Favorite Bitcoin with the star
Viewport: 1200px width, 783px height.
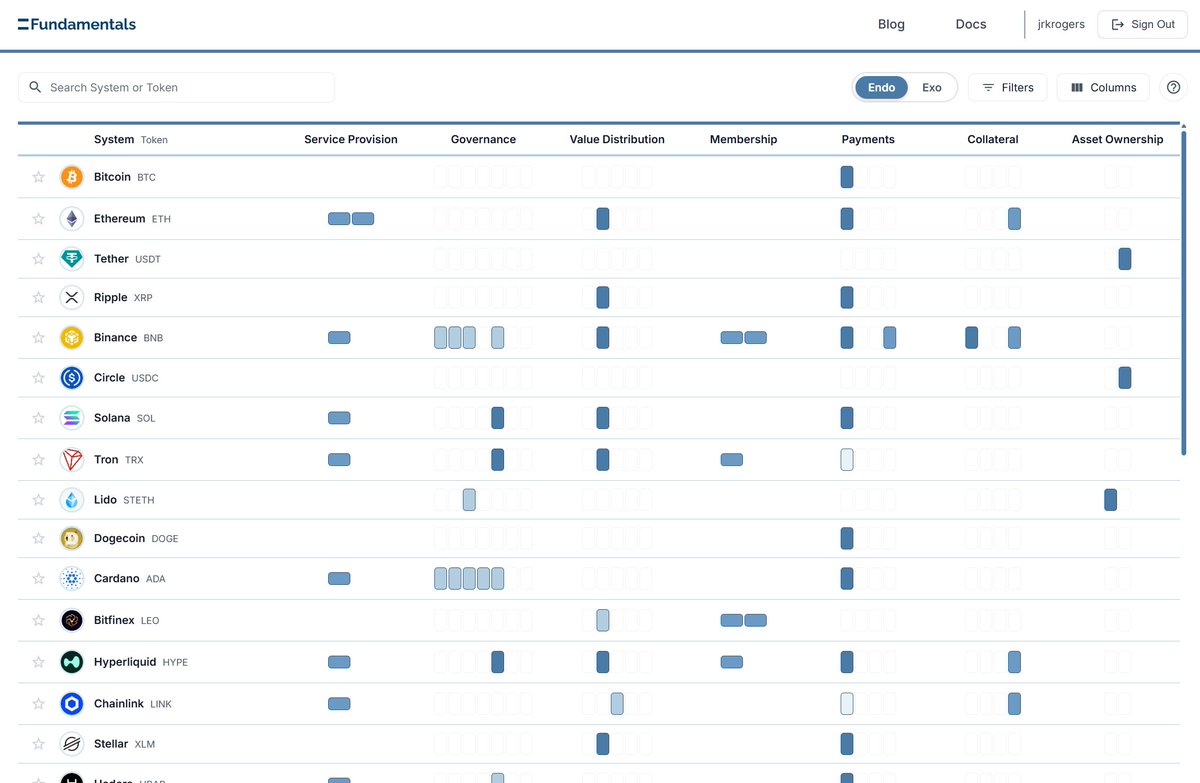coord(39,177)
